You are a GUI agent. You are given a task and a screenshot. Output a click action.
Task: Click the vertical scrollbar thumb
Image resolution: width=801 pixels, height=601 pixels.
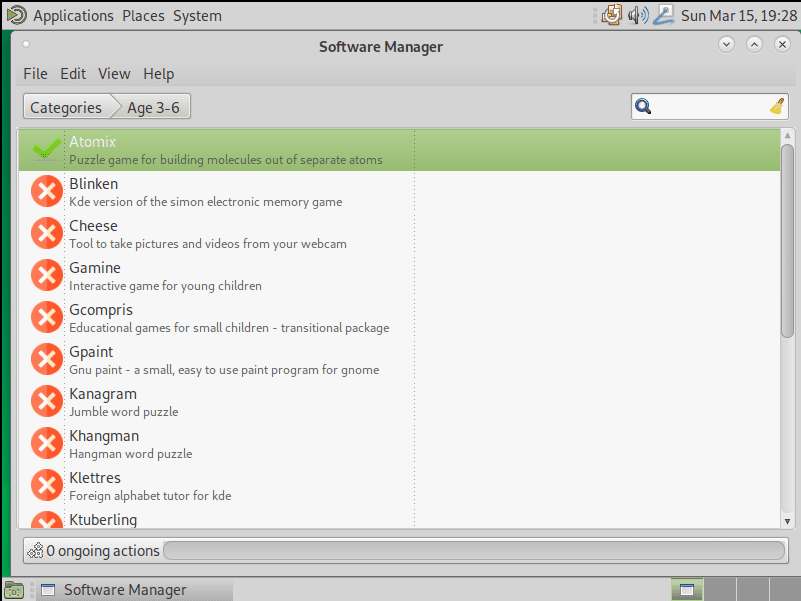[787, 241]
